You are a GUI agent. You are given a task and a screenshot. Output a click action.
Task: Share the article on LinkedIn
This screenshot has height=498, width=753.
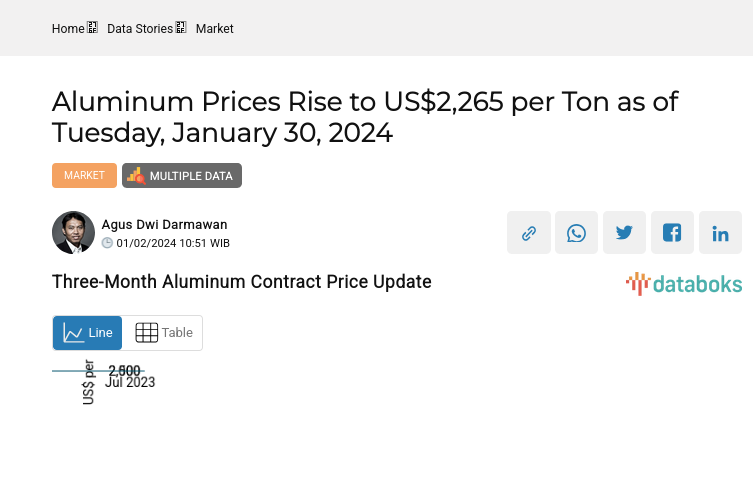click(x=721, y=233)
